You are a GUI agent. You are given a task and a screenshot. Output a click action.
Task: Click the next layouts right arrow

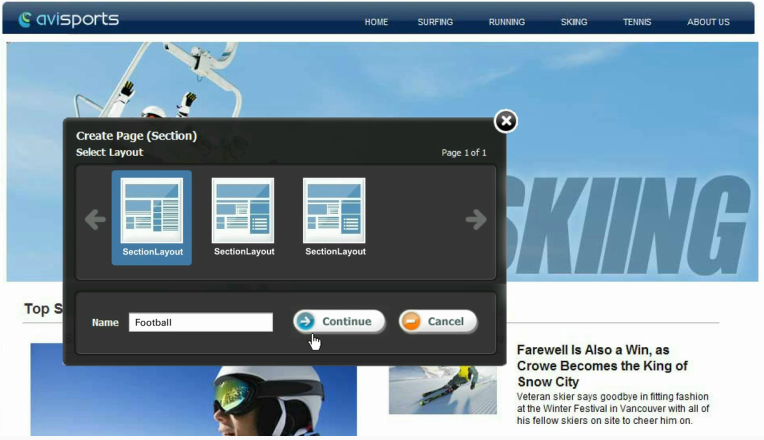coord(476,219)
